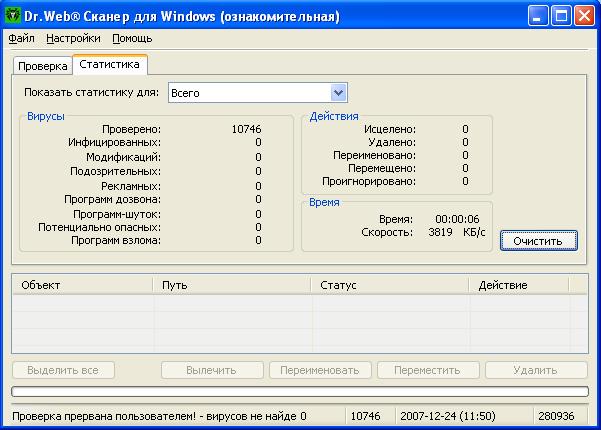Click the Программ-шуток label

tap(117, 214)
